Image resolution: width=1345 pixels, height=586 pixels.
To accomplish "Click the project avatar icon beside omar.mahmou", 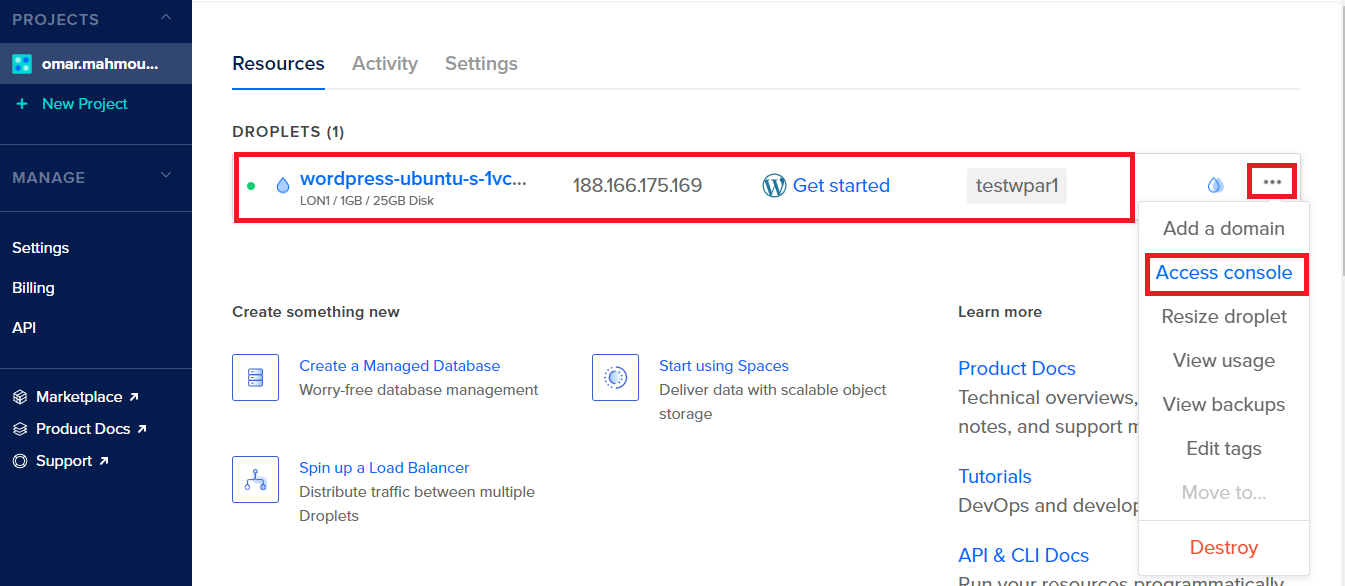I will click(x=22, y=64).
